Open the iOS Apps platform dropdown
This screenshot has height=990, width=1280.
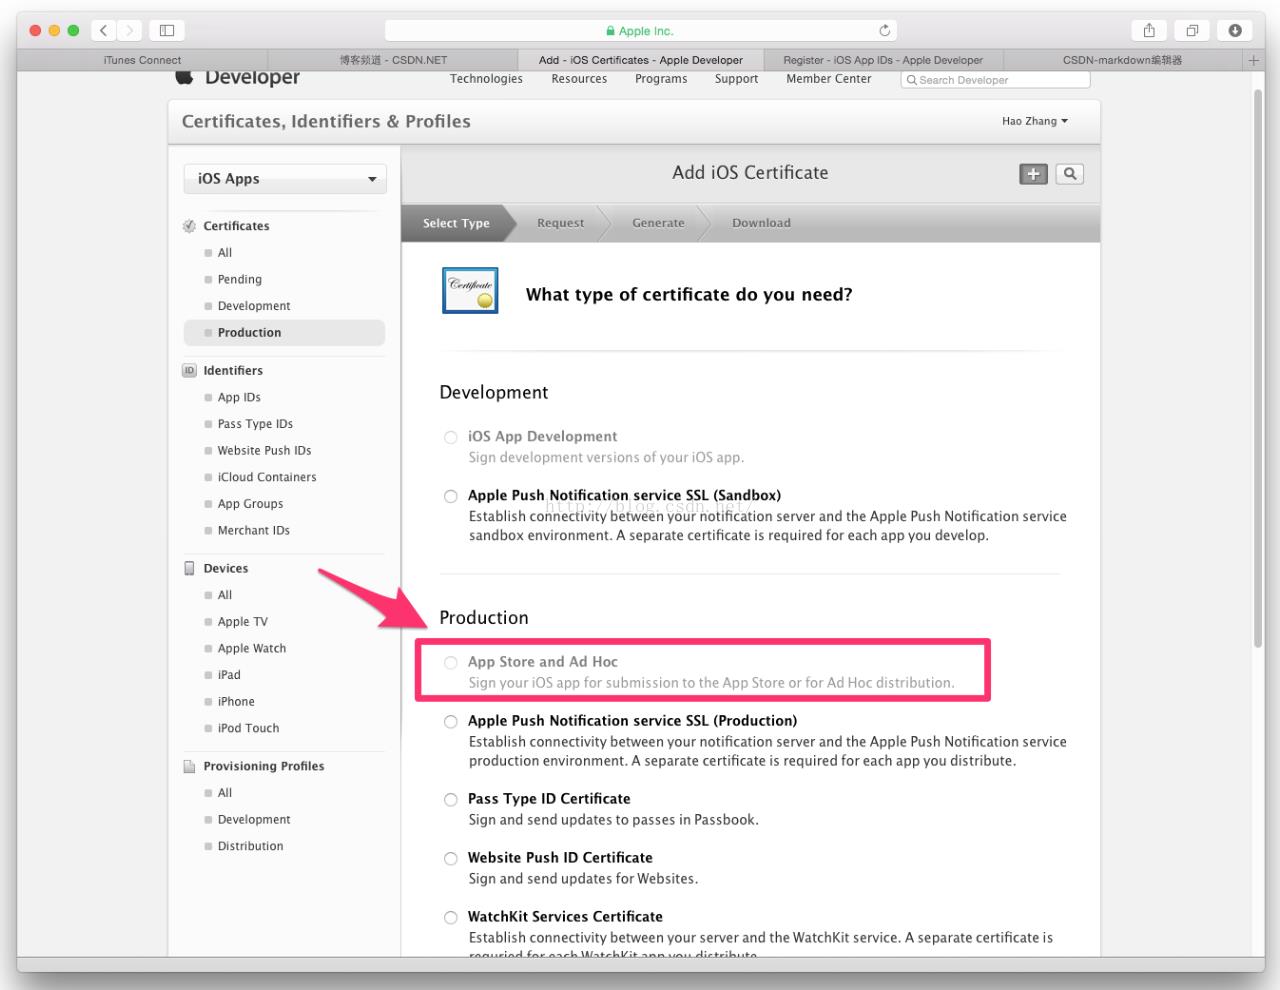(x=285, y=179)
